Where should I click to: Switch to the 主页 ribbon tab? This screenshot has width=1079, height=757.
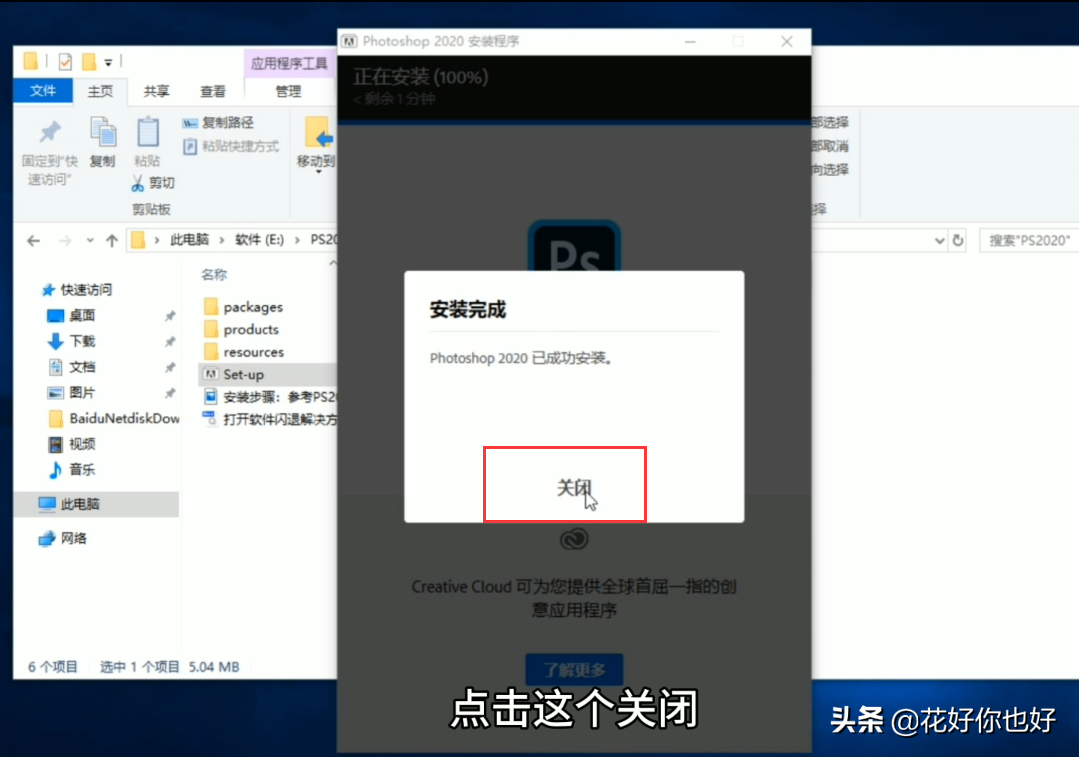click(100, 91)
